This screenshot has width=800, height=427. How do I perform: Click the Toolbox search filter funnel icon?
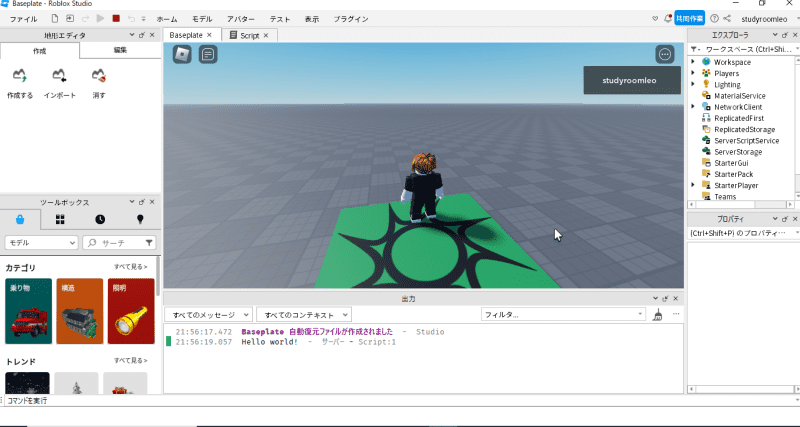coord(149,243)
